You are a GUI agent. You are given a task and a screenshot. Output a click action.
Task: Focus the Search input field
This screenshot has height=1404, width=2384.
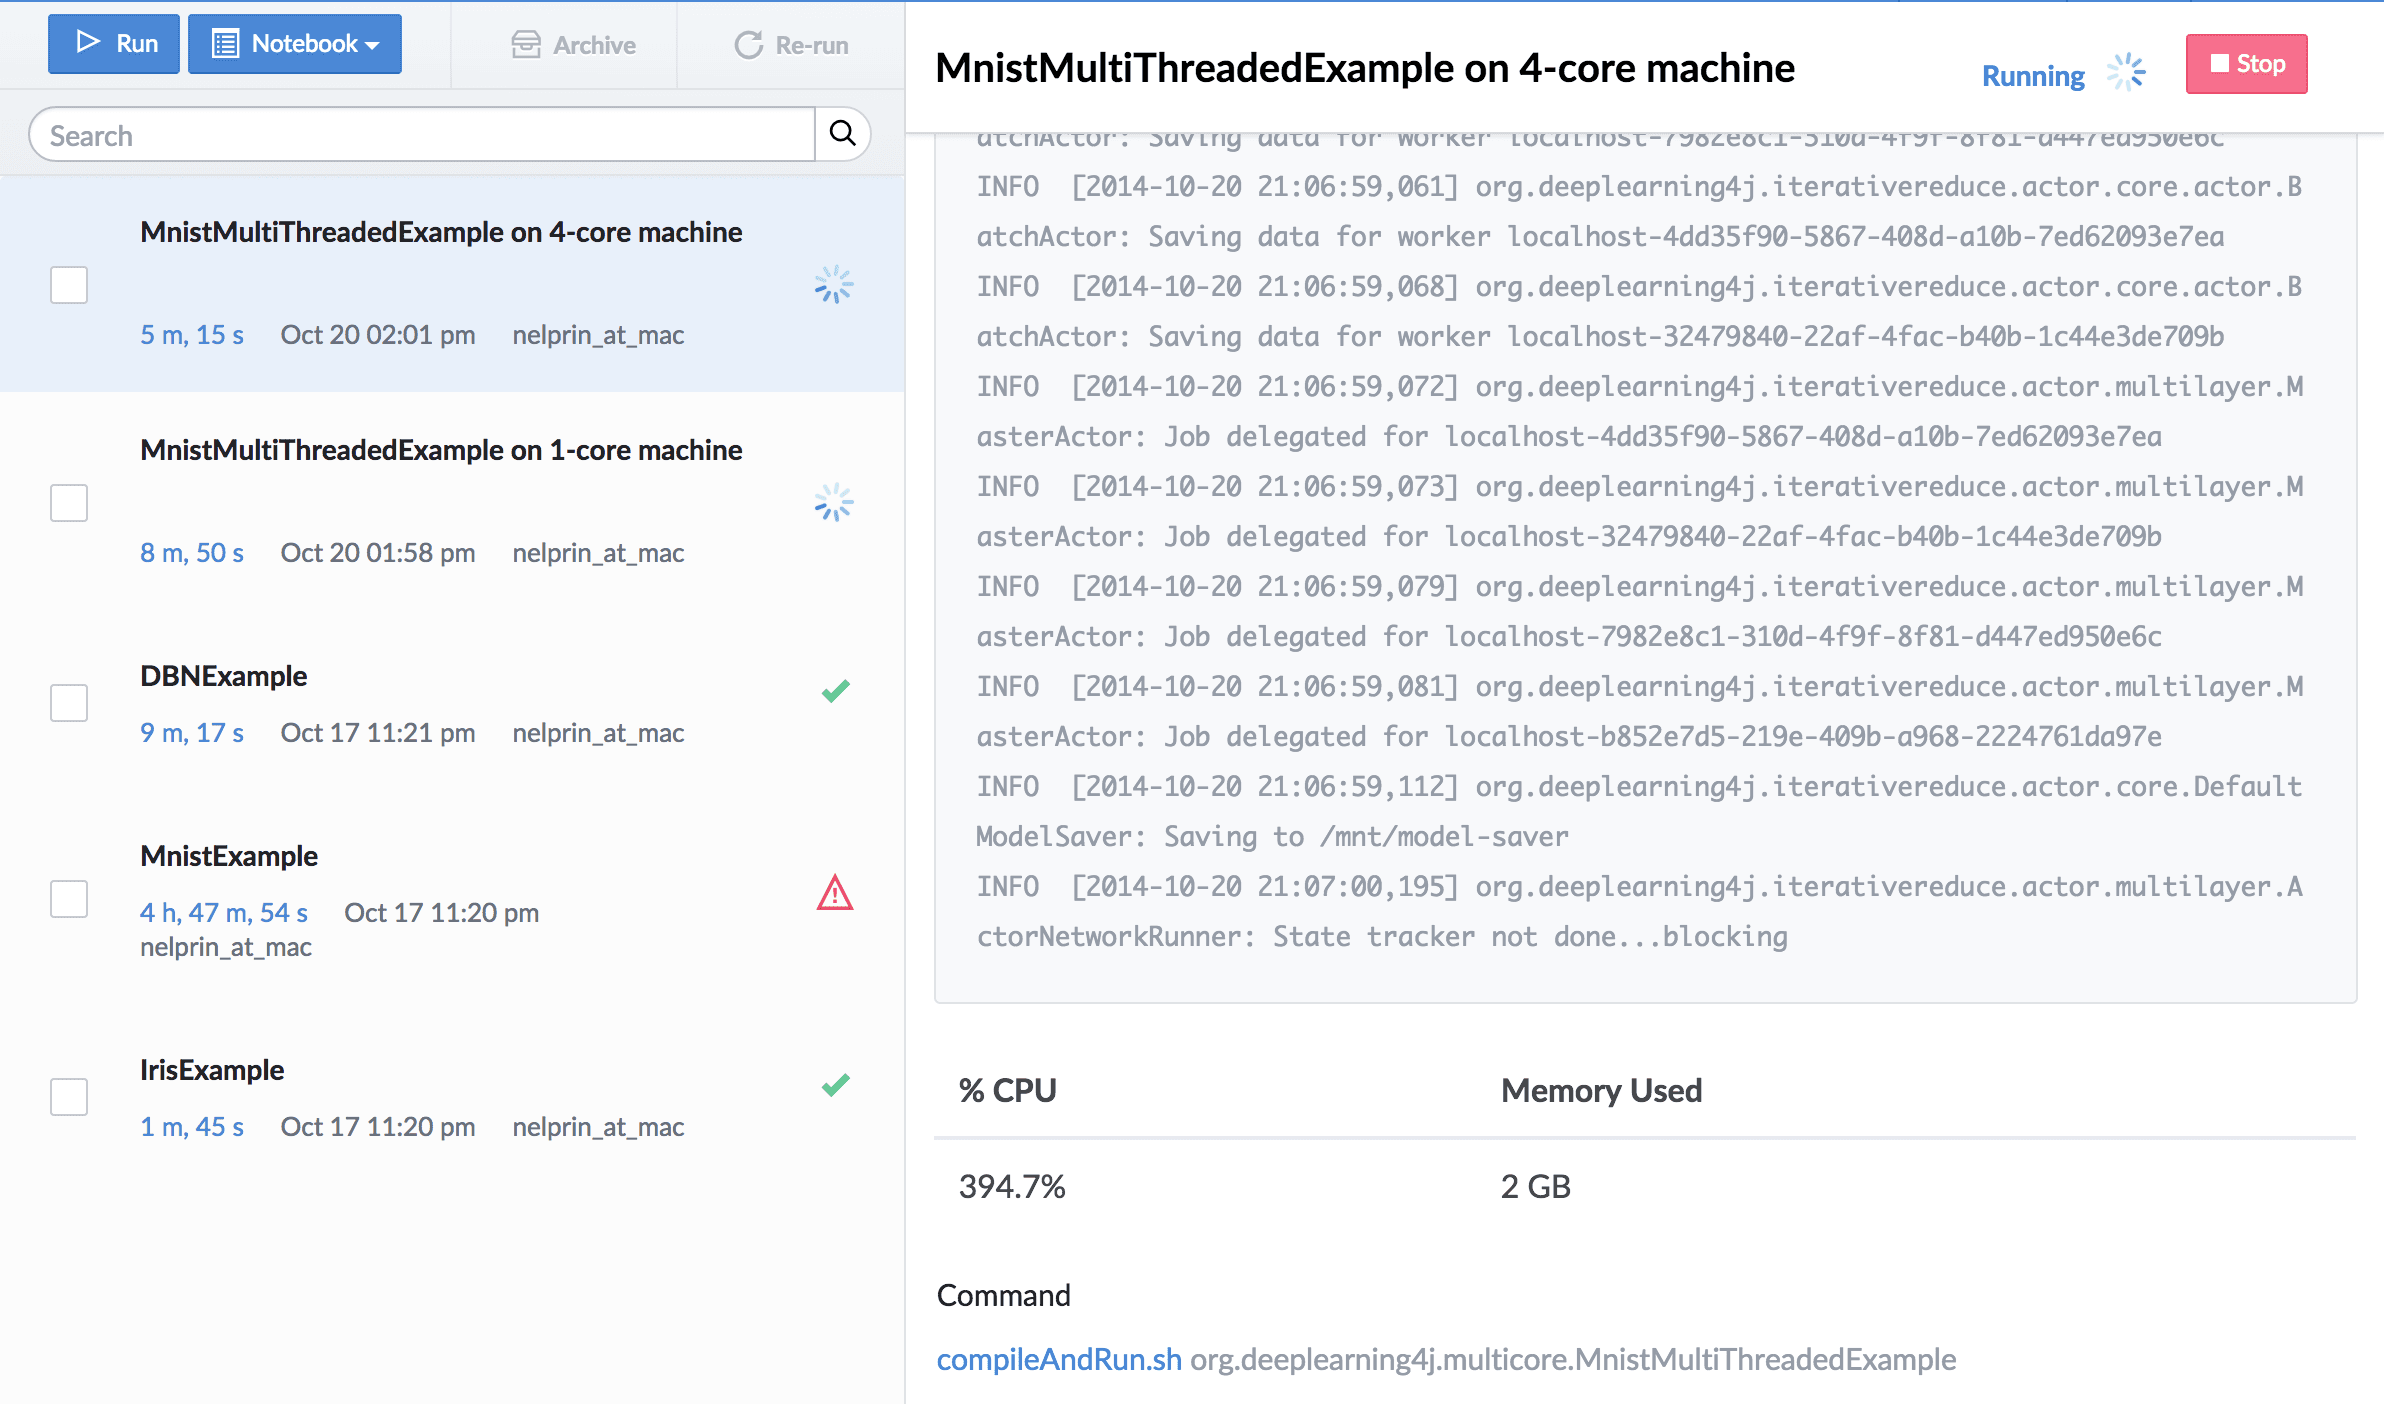pos(422,135)
